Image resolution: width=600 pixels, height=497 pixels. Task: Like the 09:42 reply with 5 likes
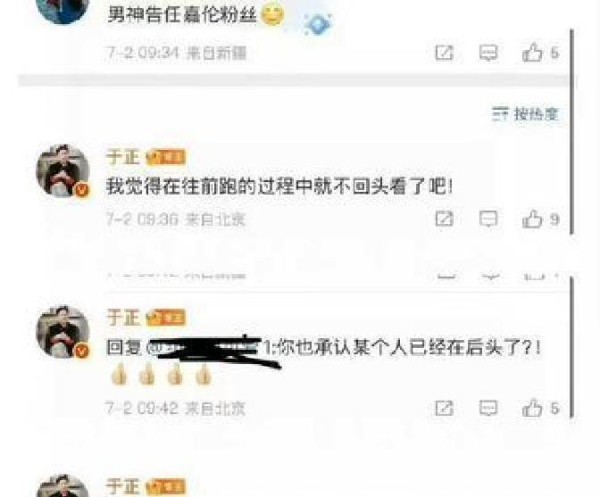[540, 408]
